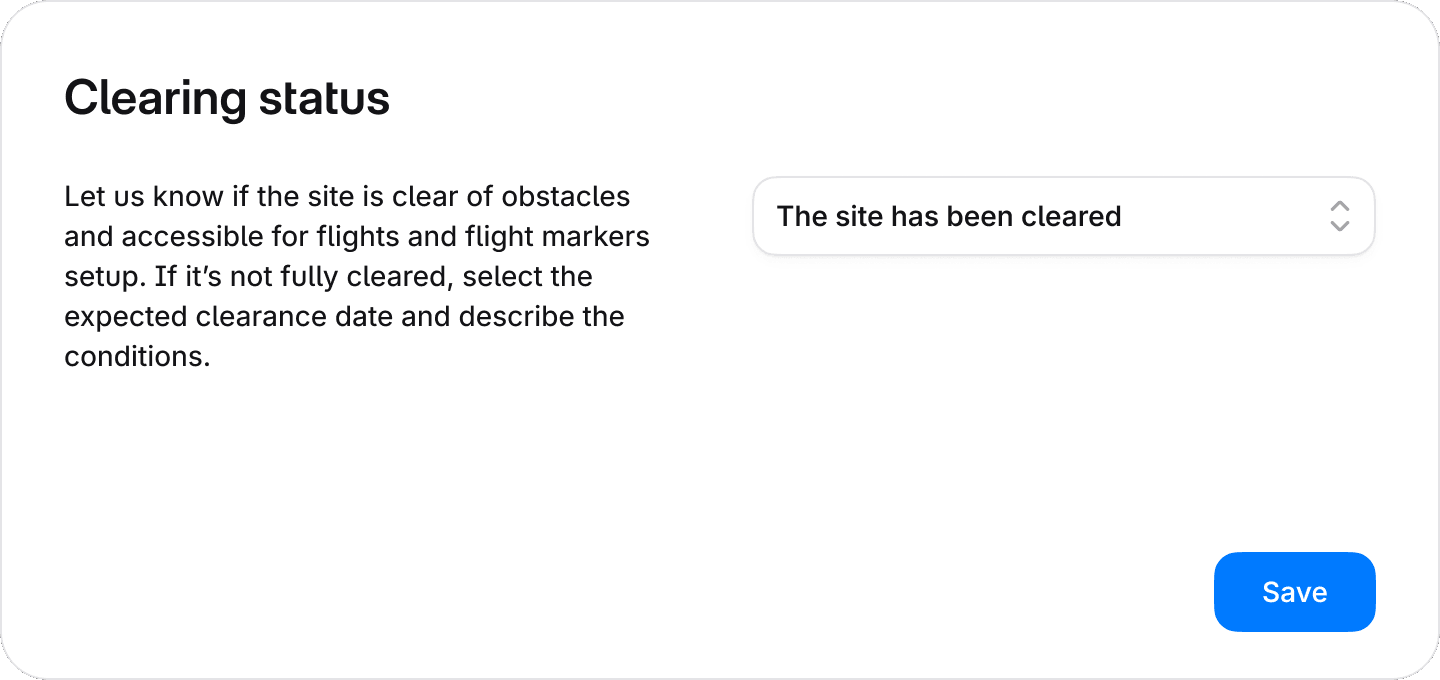Click the upward chevron in the selector

click(1340, 206)
